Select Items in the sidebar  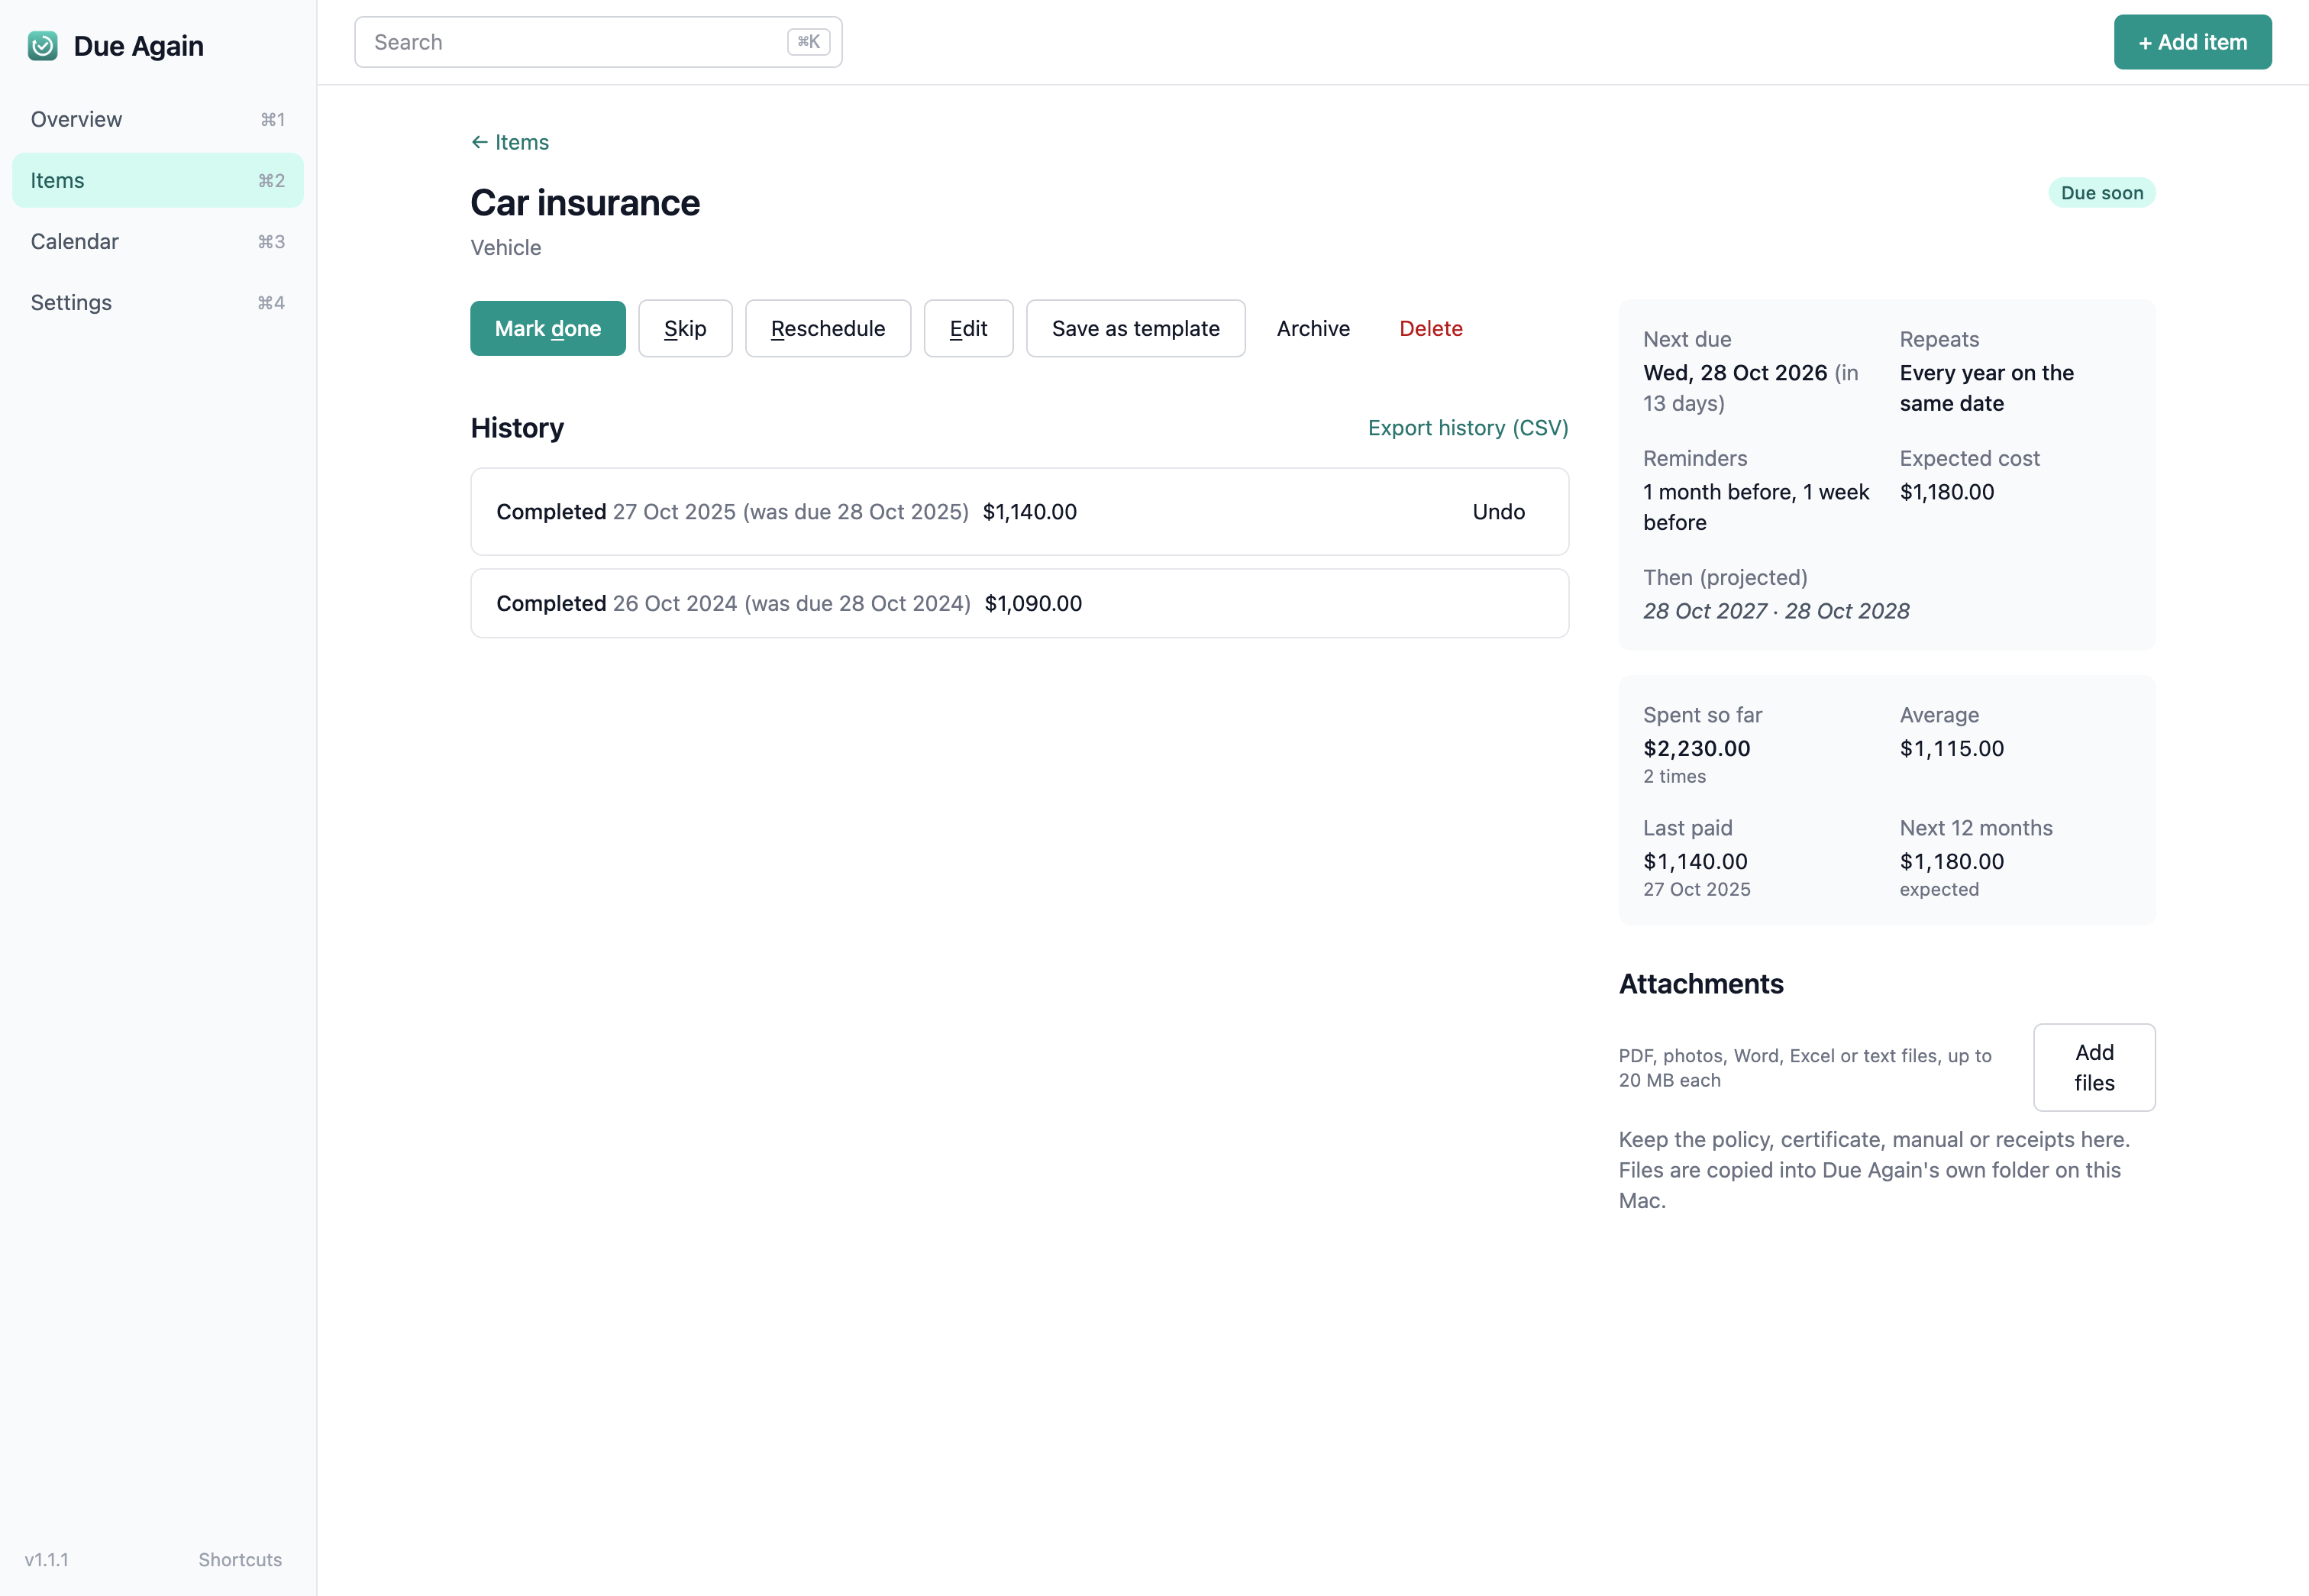158,181
